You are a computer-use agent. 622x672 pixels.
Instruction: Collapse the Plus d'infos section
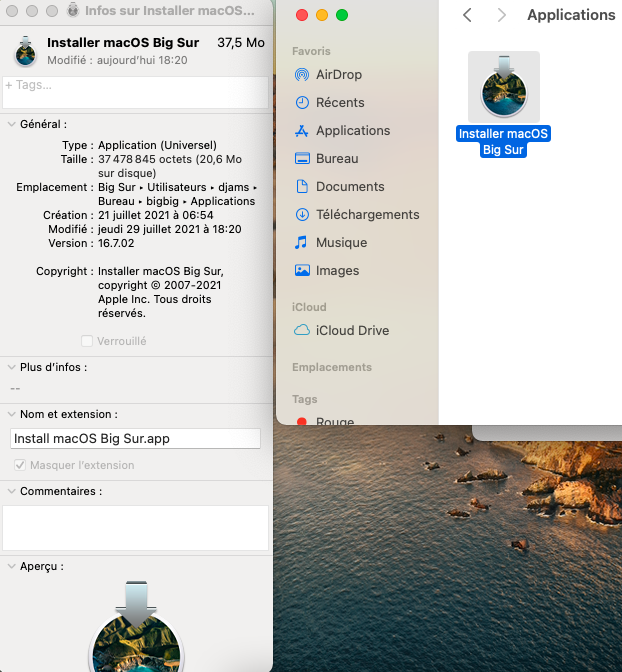click(12, 367)
